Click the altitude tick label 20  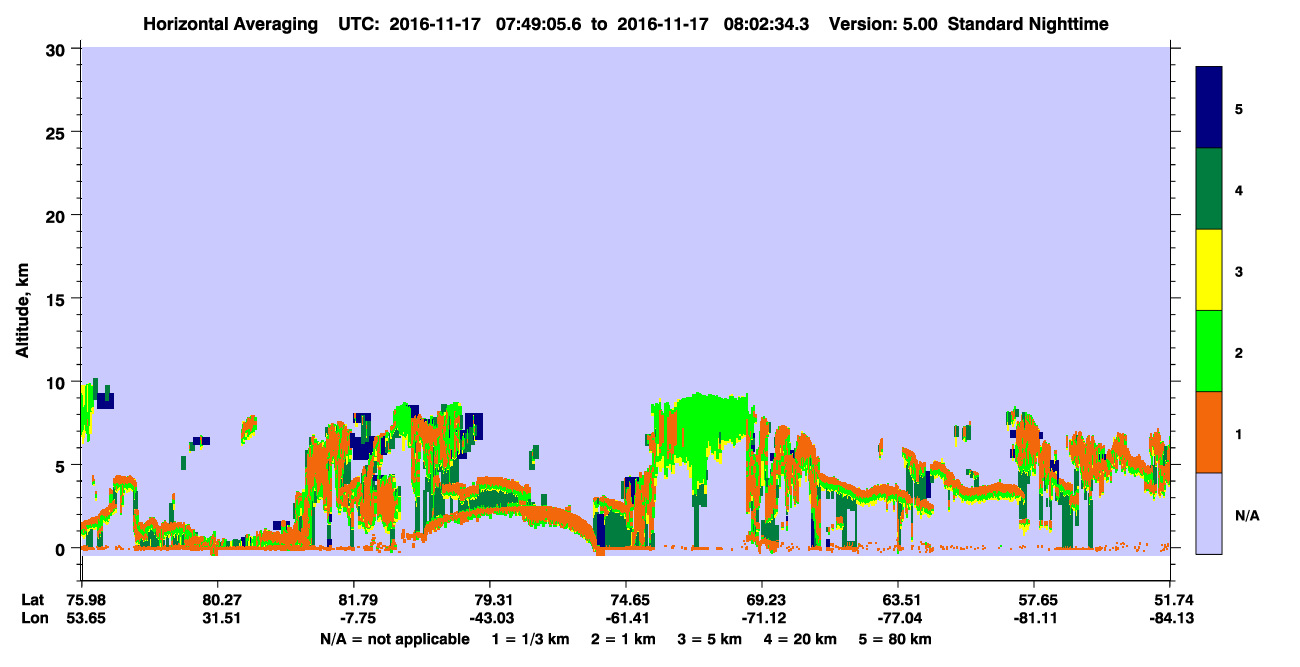pos(58,215)
